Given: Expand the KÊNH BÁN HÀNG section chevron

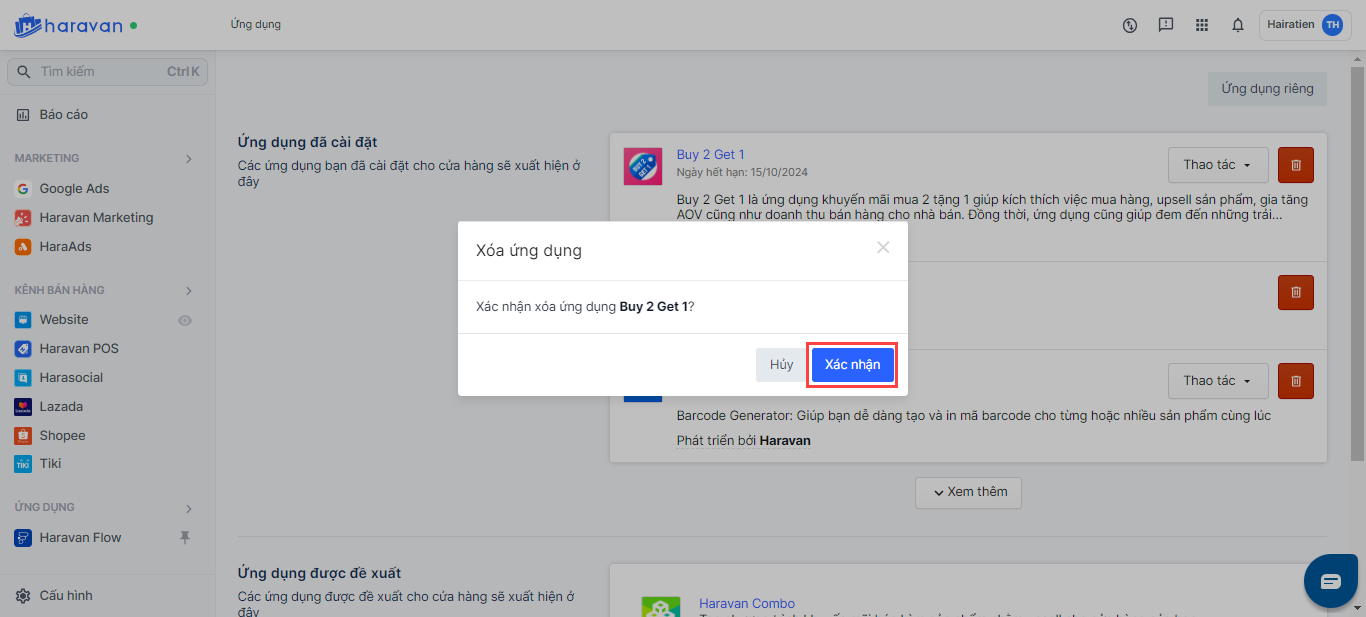Looking at the screenshot, I should pos(189,291).
